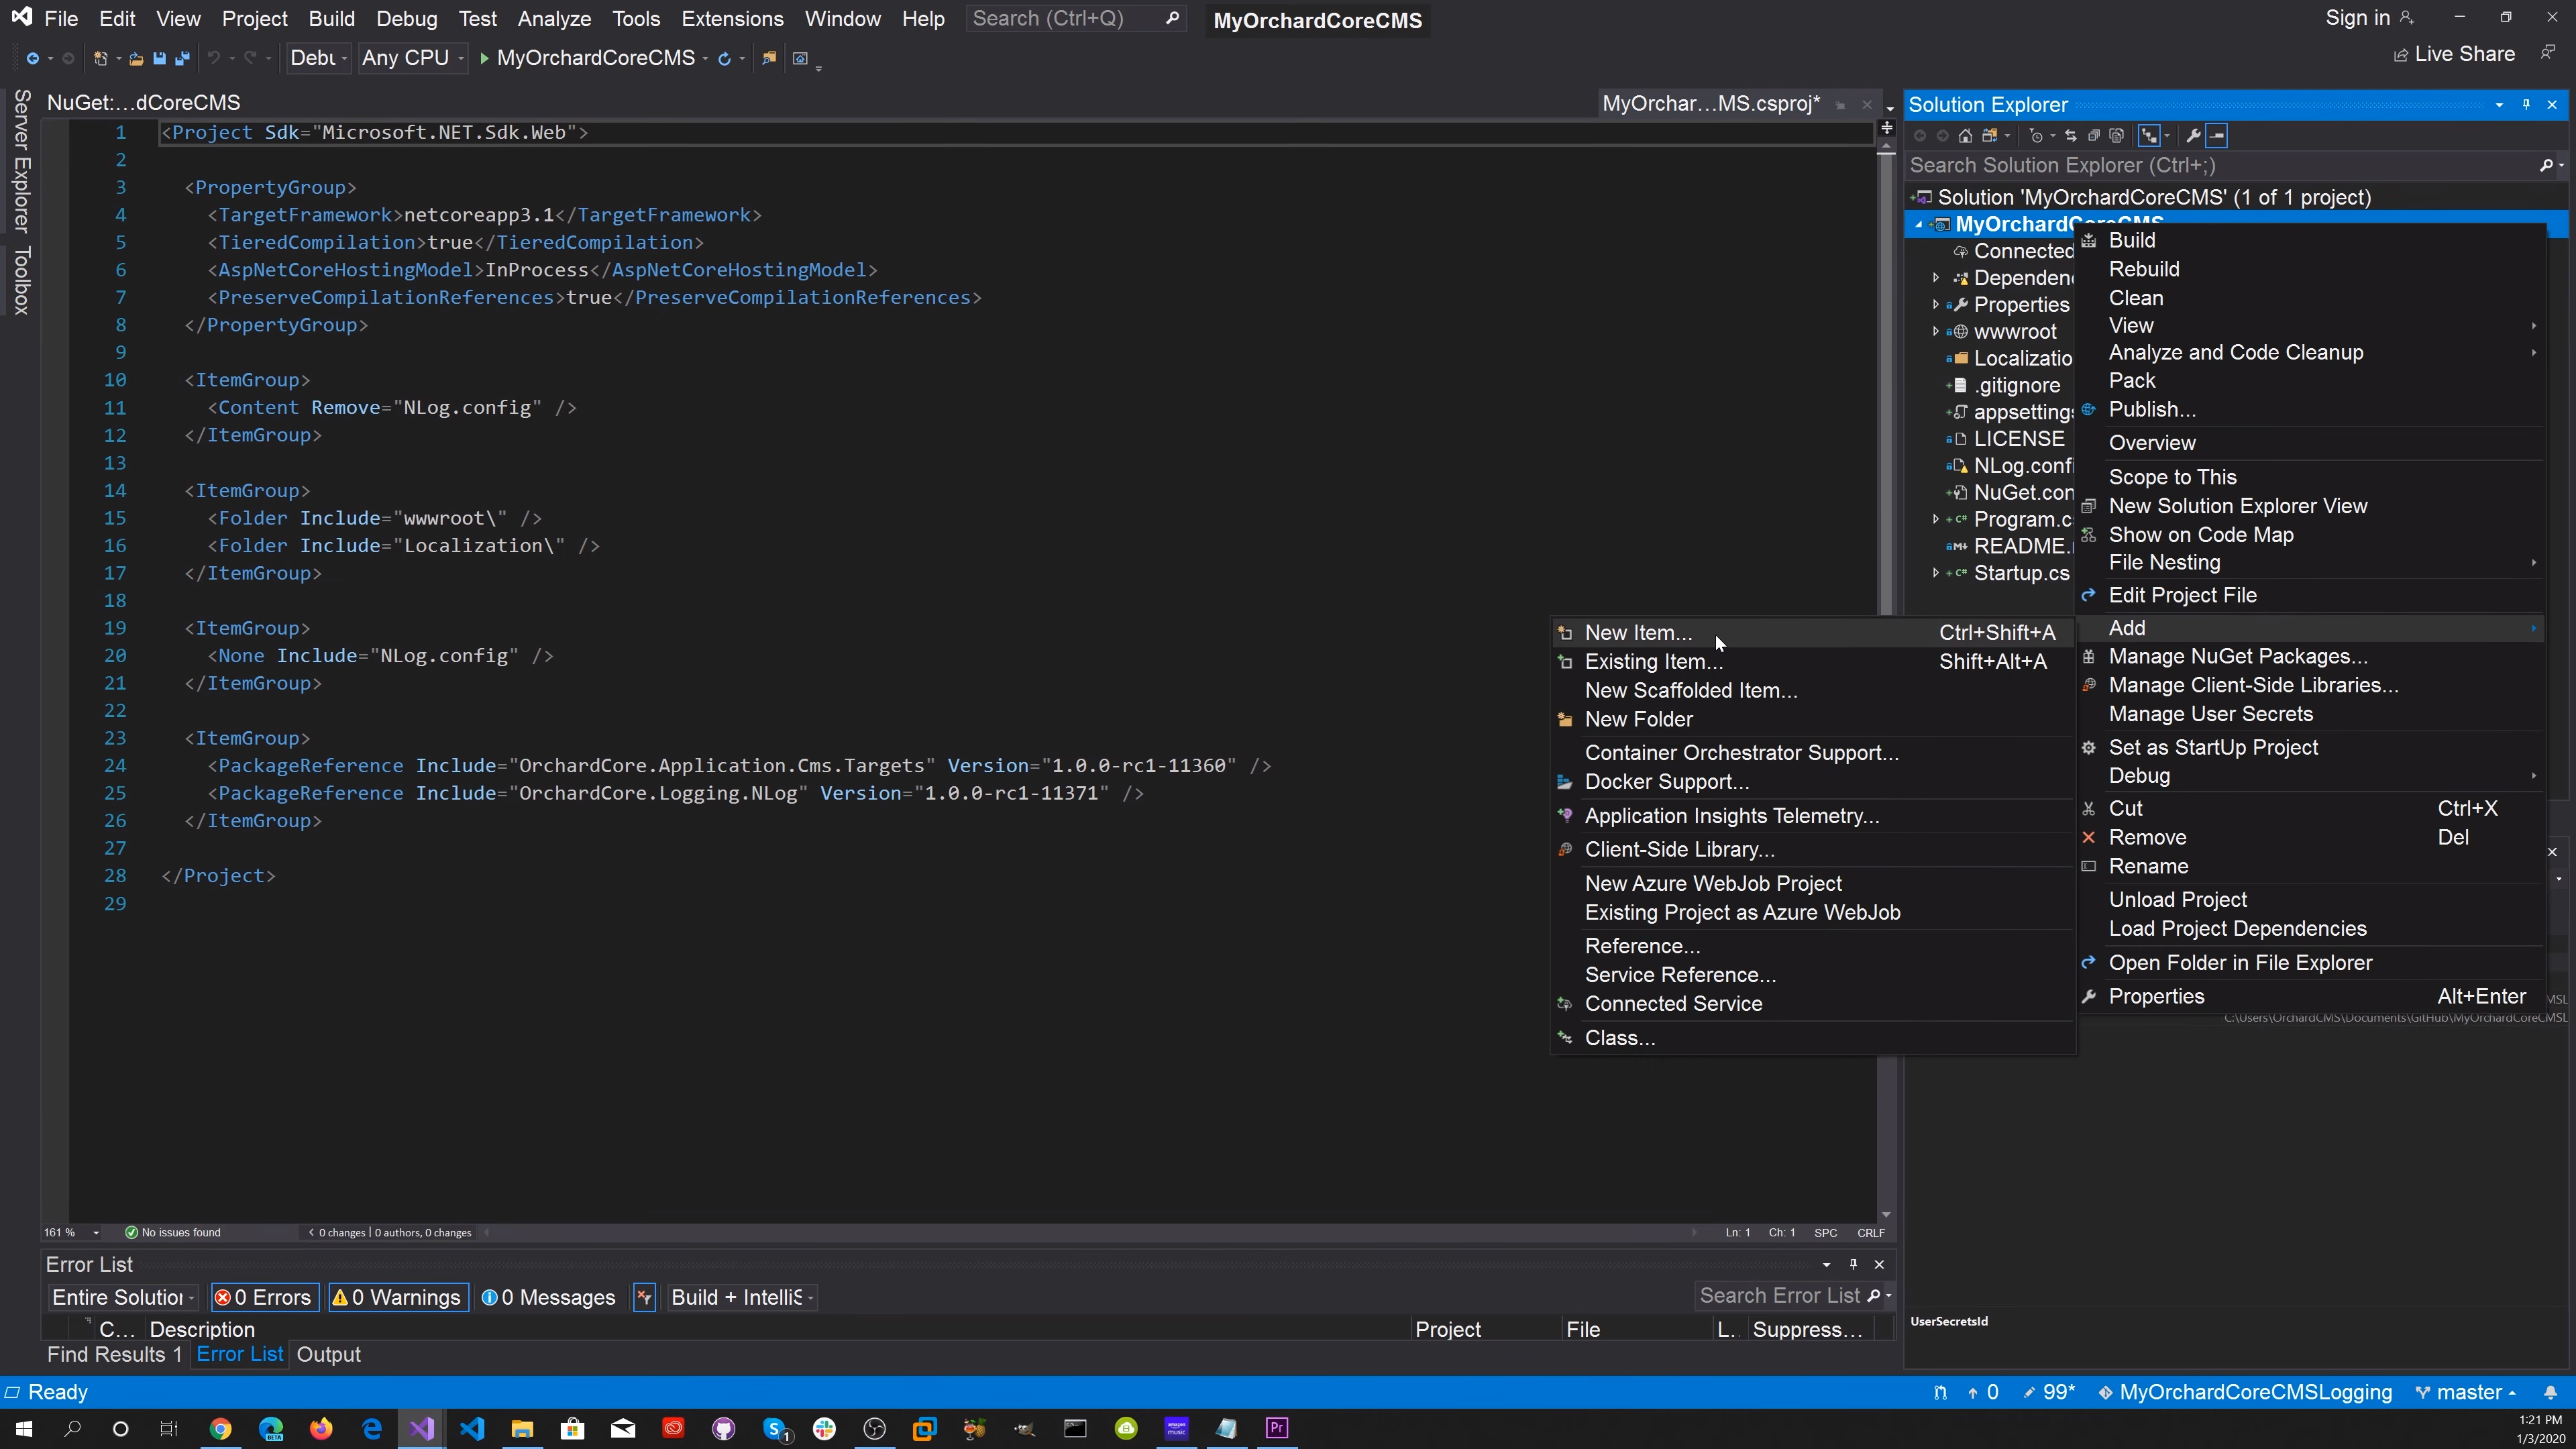Click the browser refresh toolbar icon
The width and height of the screenshot is (2576, 1449).
tap(724, 59)
